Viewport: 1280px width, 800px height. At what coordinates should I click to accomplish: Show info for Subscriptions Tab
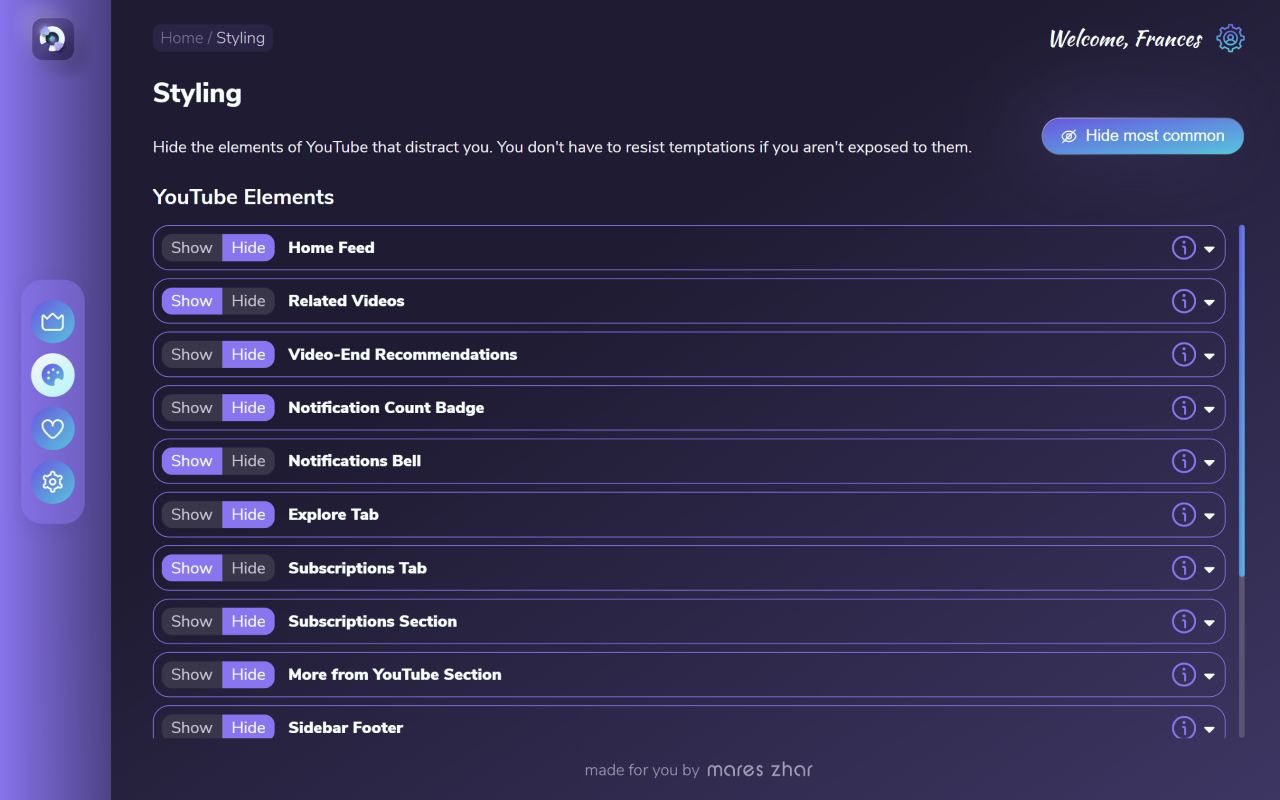(x=1184, y=568)
